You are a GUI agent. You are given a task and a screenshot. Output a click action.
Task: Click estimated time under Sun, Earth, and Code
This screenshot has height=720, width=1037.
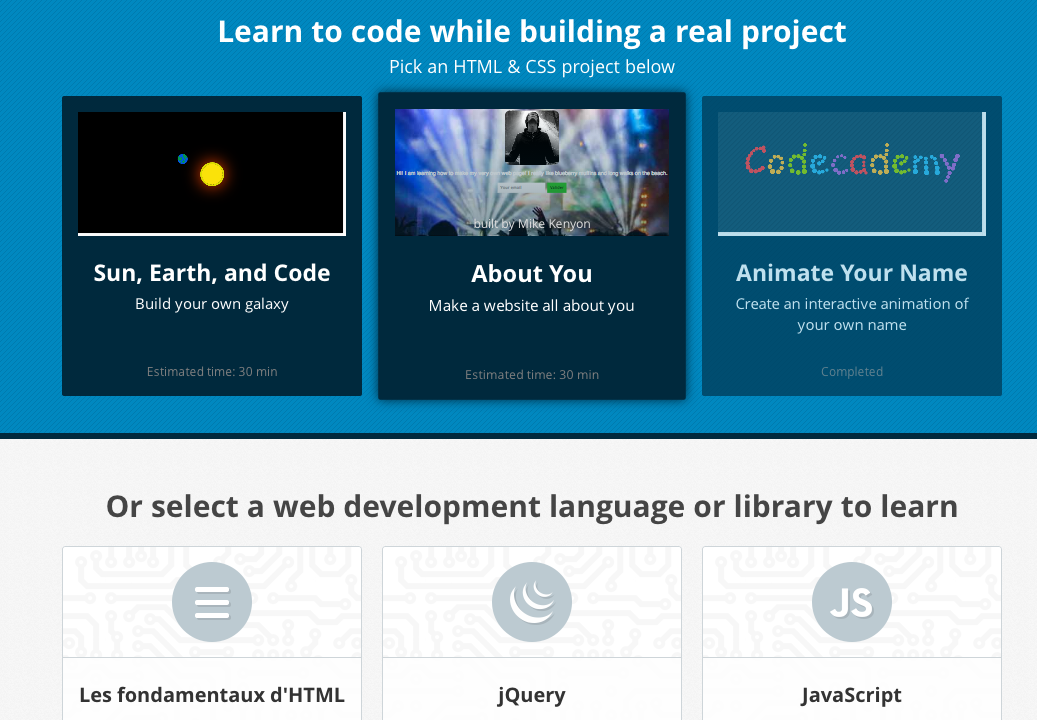click(x=212, y=372)
